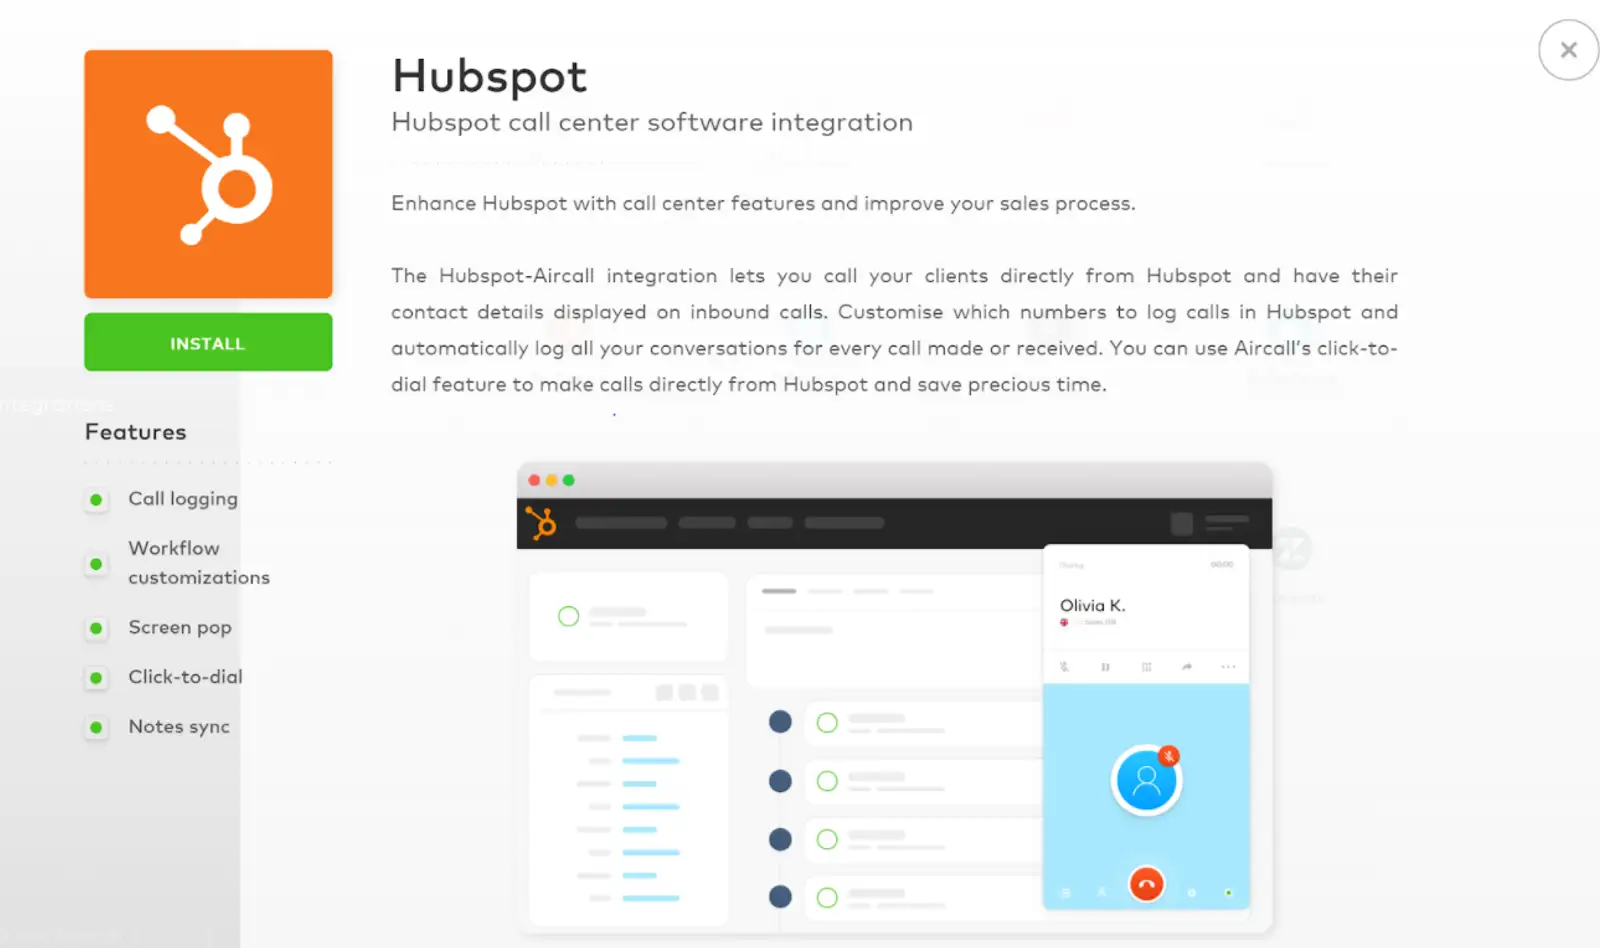This screenshot has height=948, width=1600.
Task: Click the "Enhance Hubspot with call center features" sentence
Action: [763, 203]
